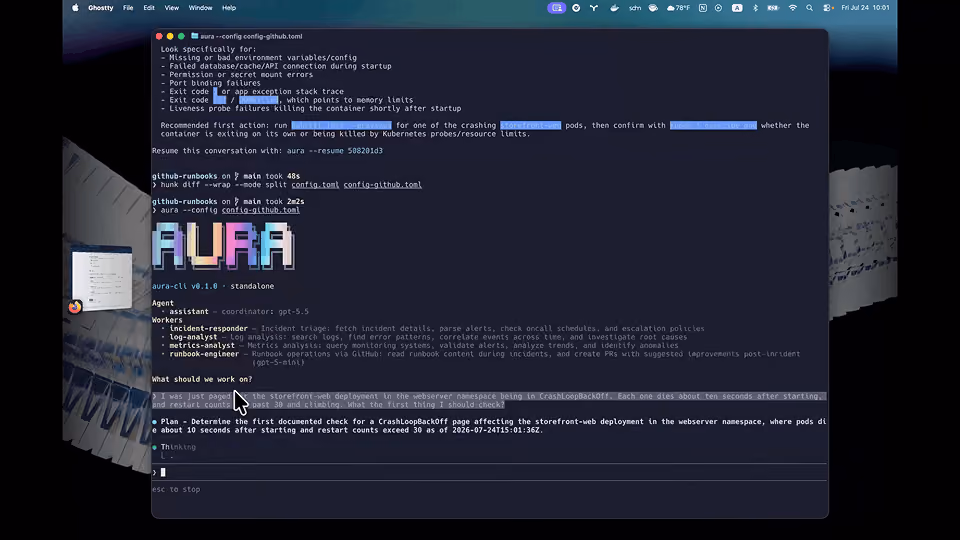
Task: Close the Ghostty terminal window
Action: pyautogui.click(x=159, y=36)
